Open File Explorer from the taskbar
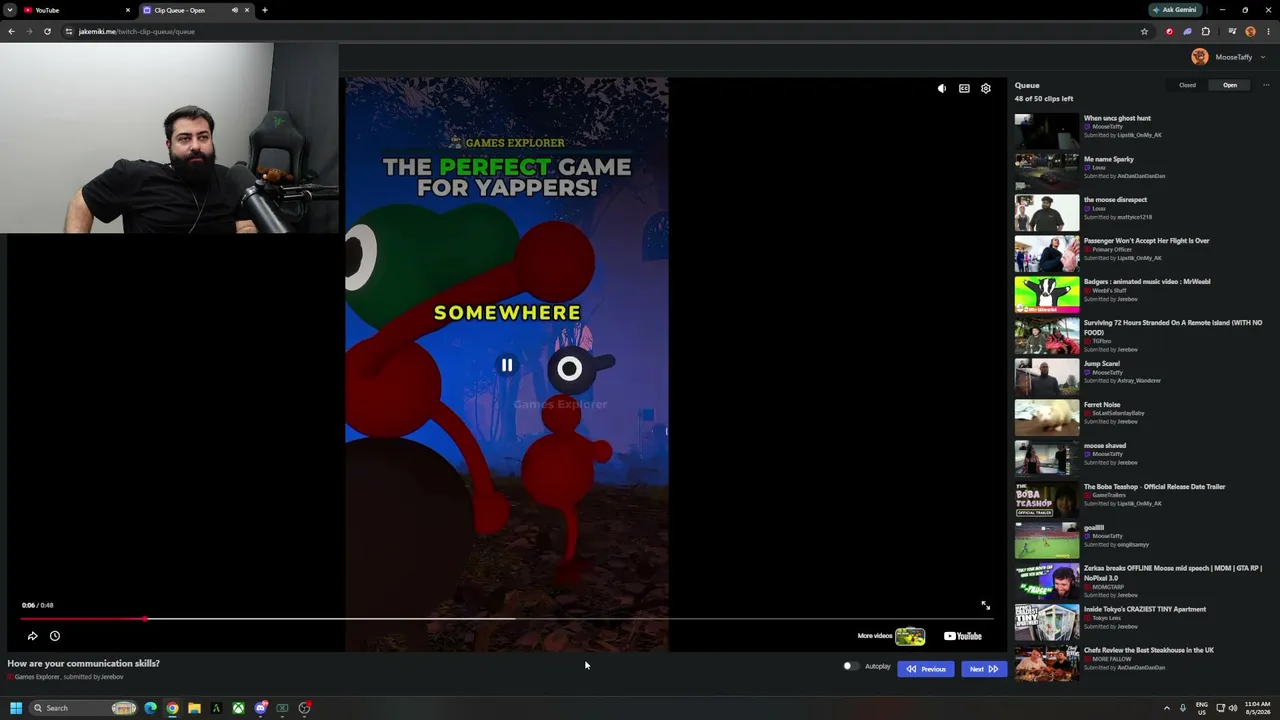The image size is (1280, 720). coord(194,708)
